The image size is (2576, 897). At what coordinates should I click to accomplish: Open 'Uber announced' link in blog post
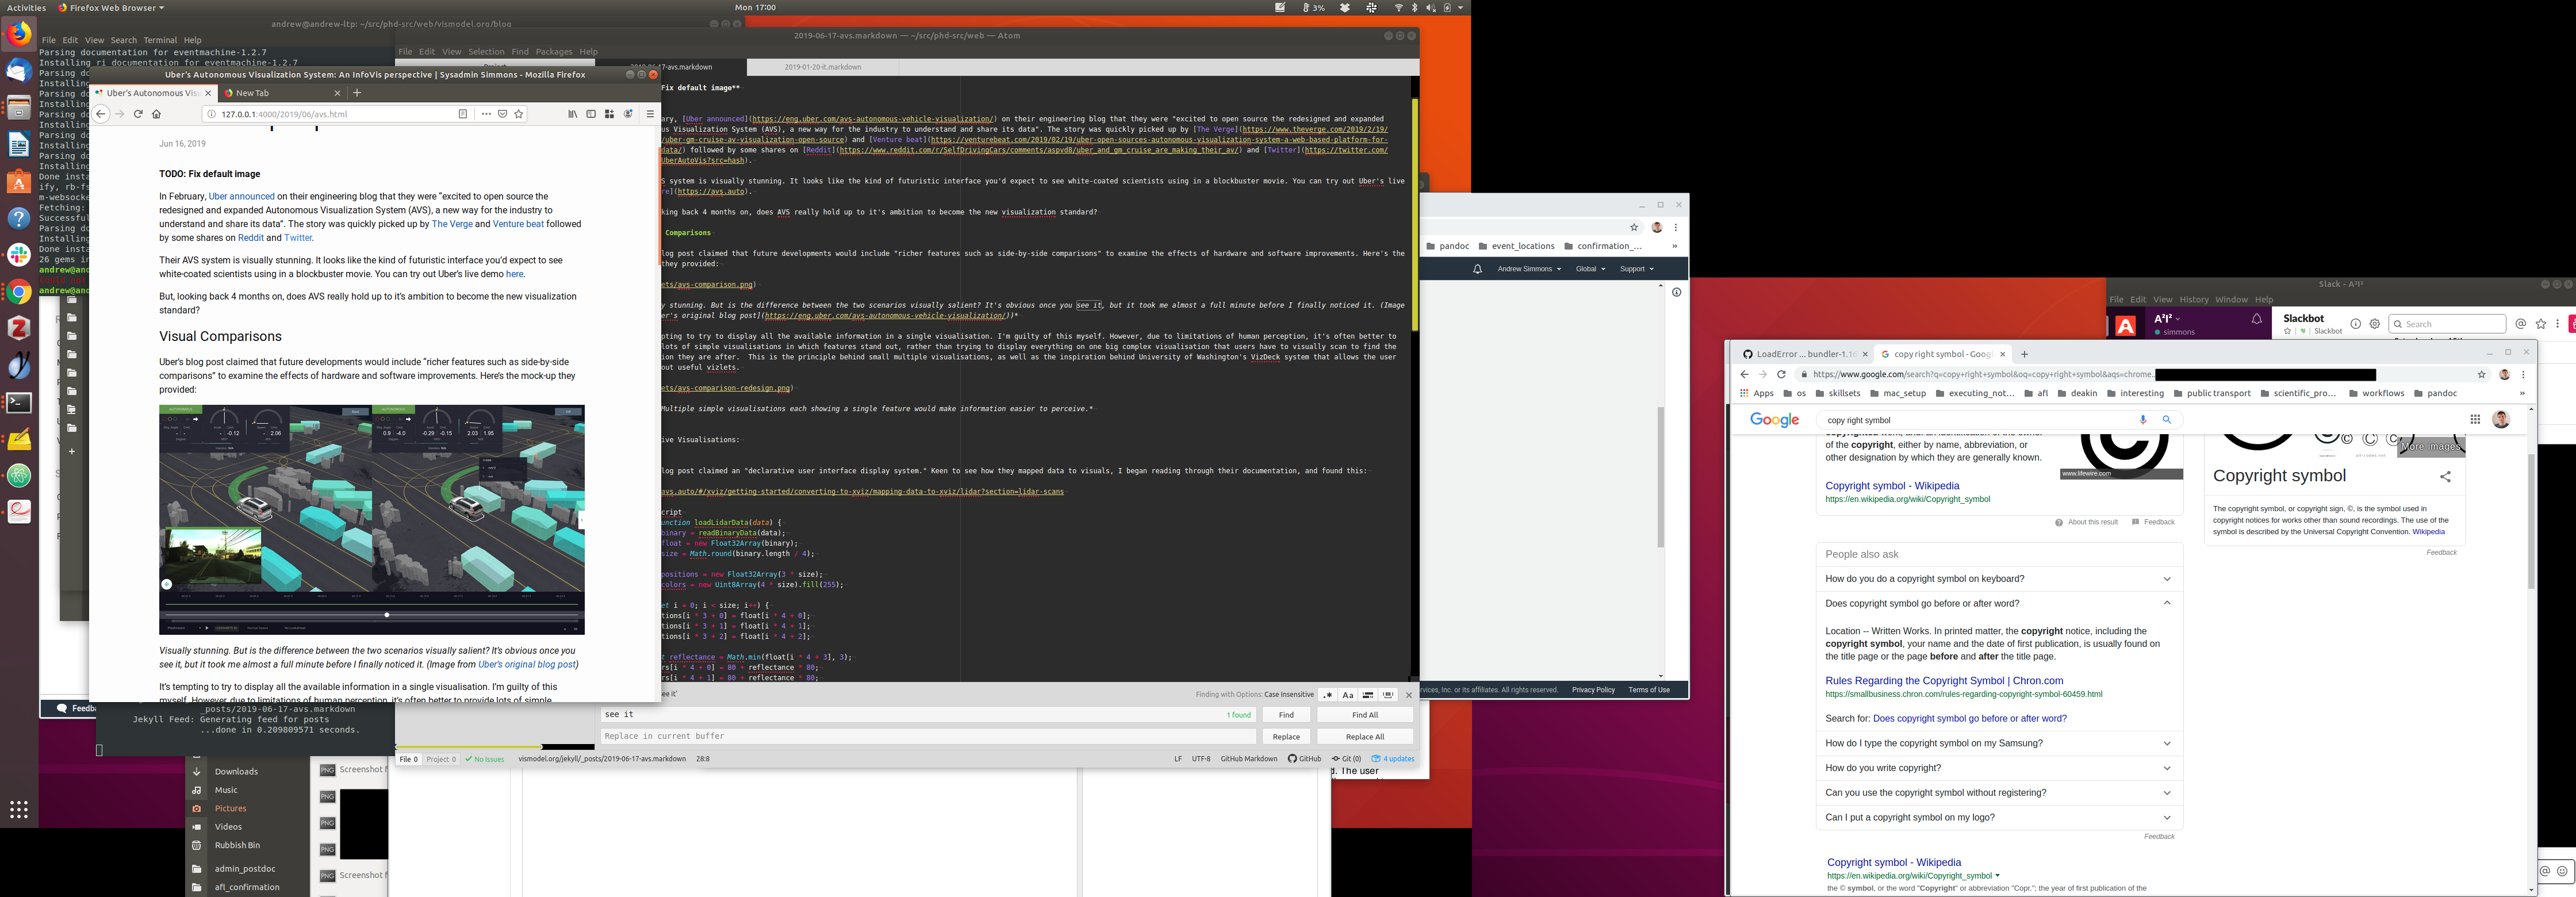[x=241, y=197]
